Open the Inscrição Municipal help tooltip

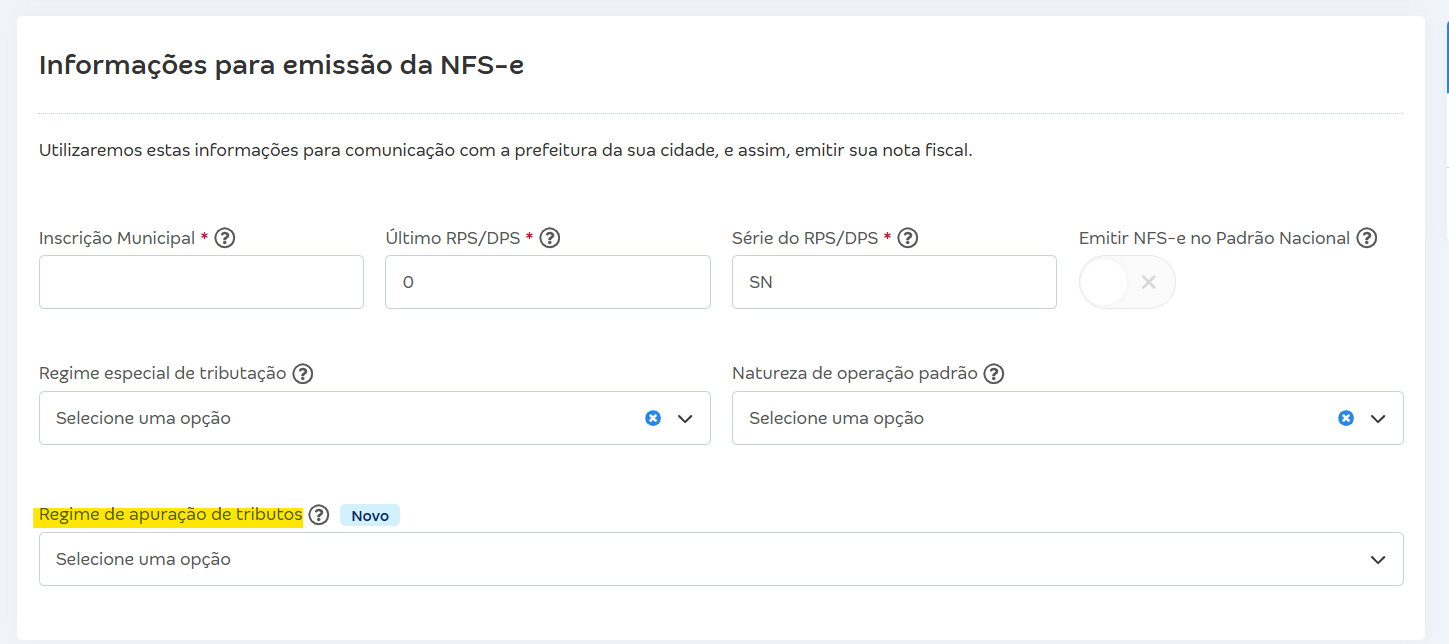226,237
